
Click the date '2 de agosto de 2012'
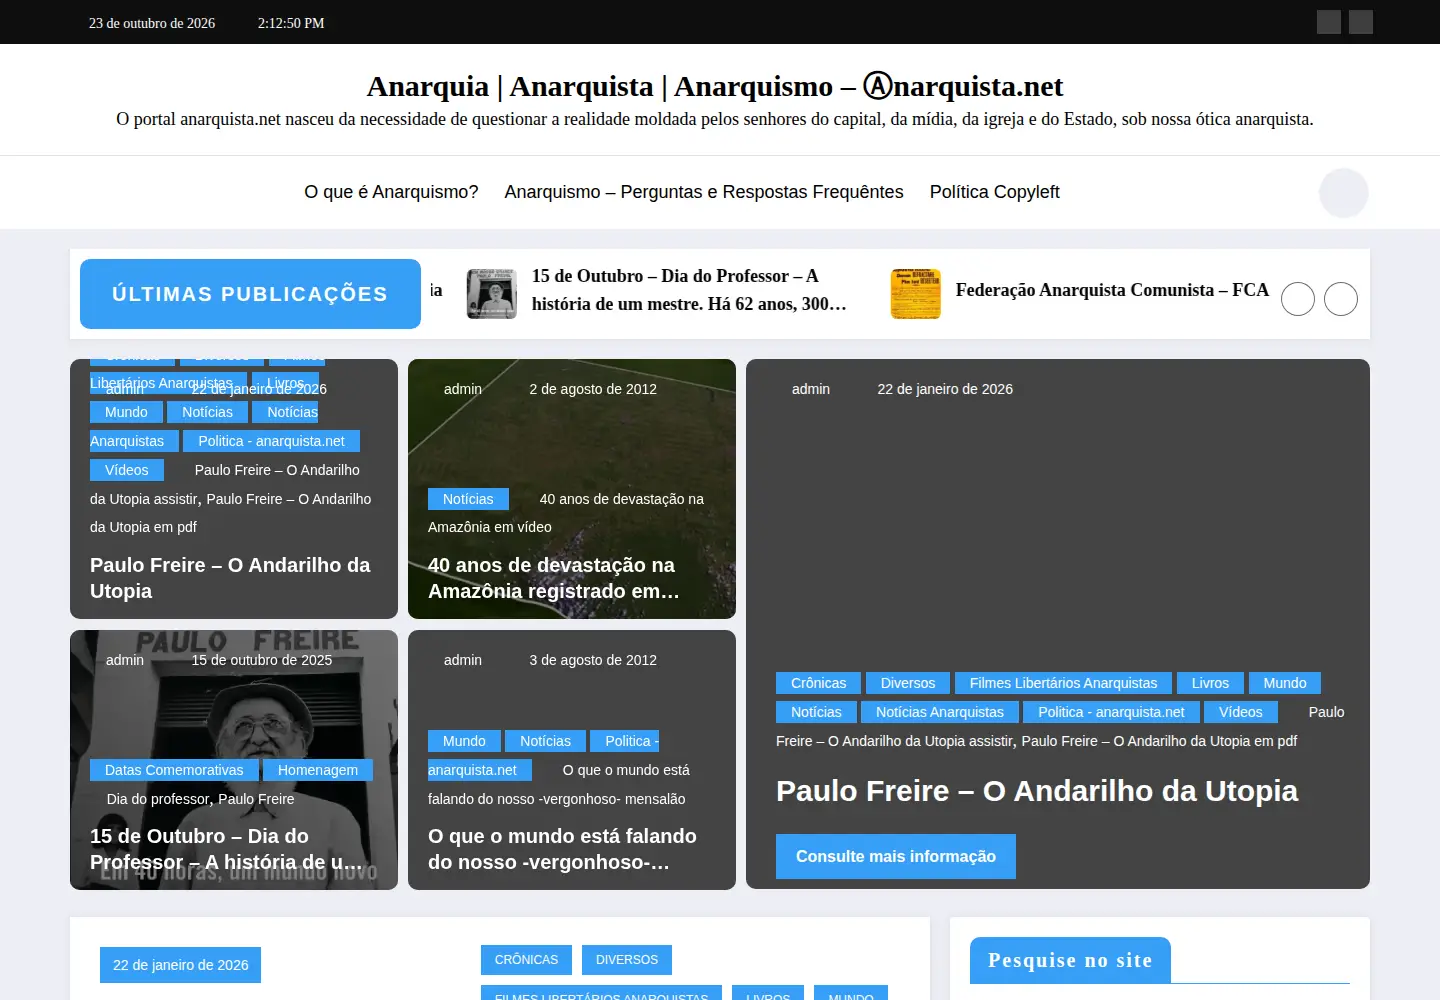point(593,389)
